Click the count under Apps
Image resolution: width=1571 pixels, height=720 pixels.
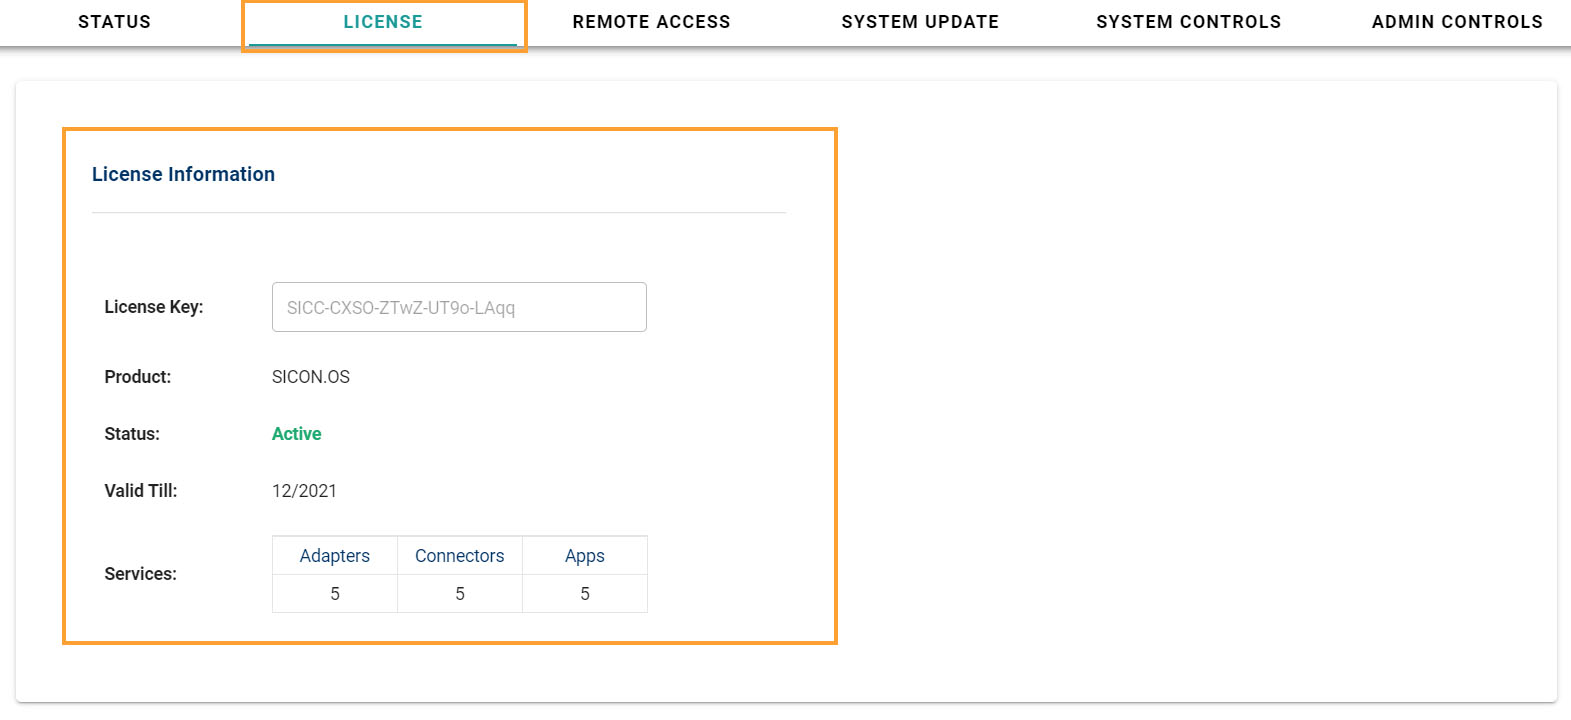(585, 594)
